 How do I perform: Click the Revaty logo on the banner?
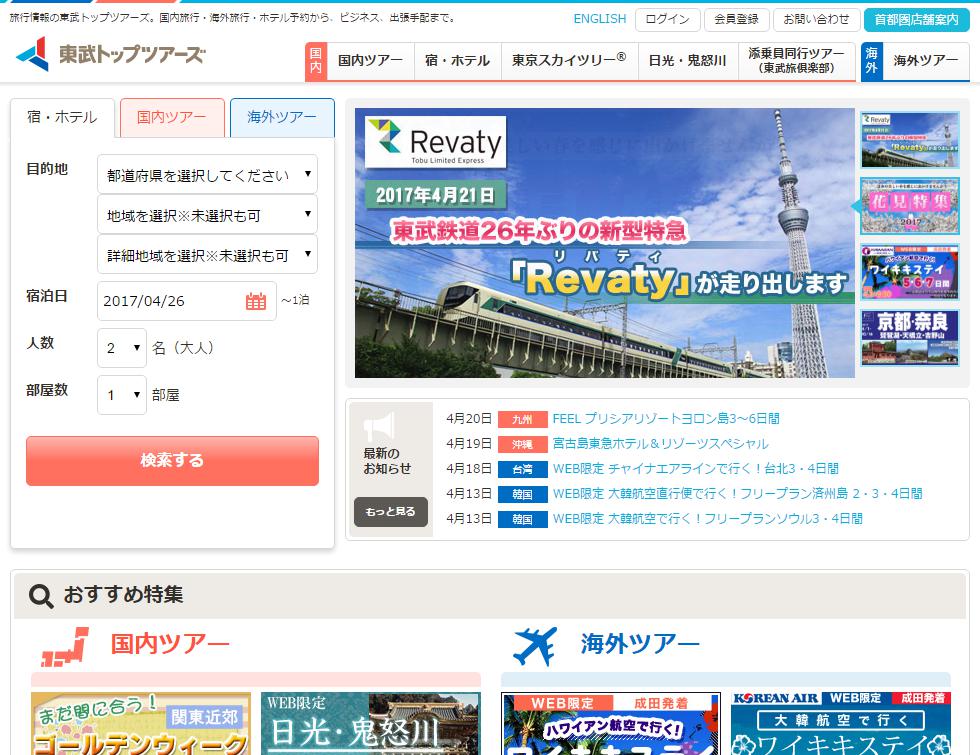point(436,142)
